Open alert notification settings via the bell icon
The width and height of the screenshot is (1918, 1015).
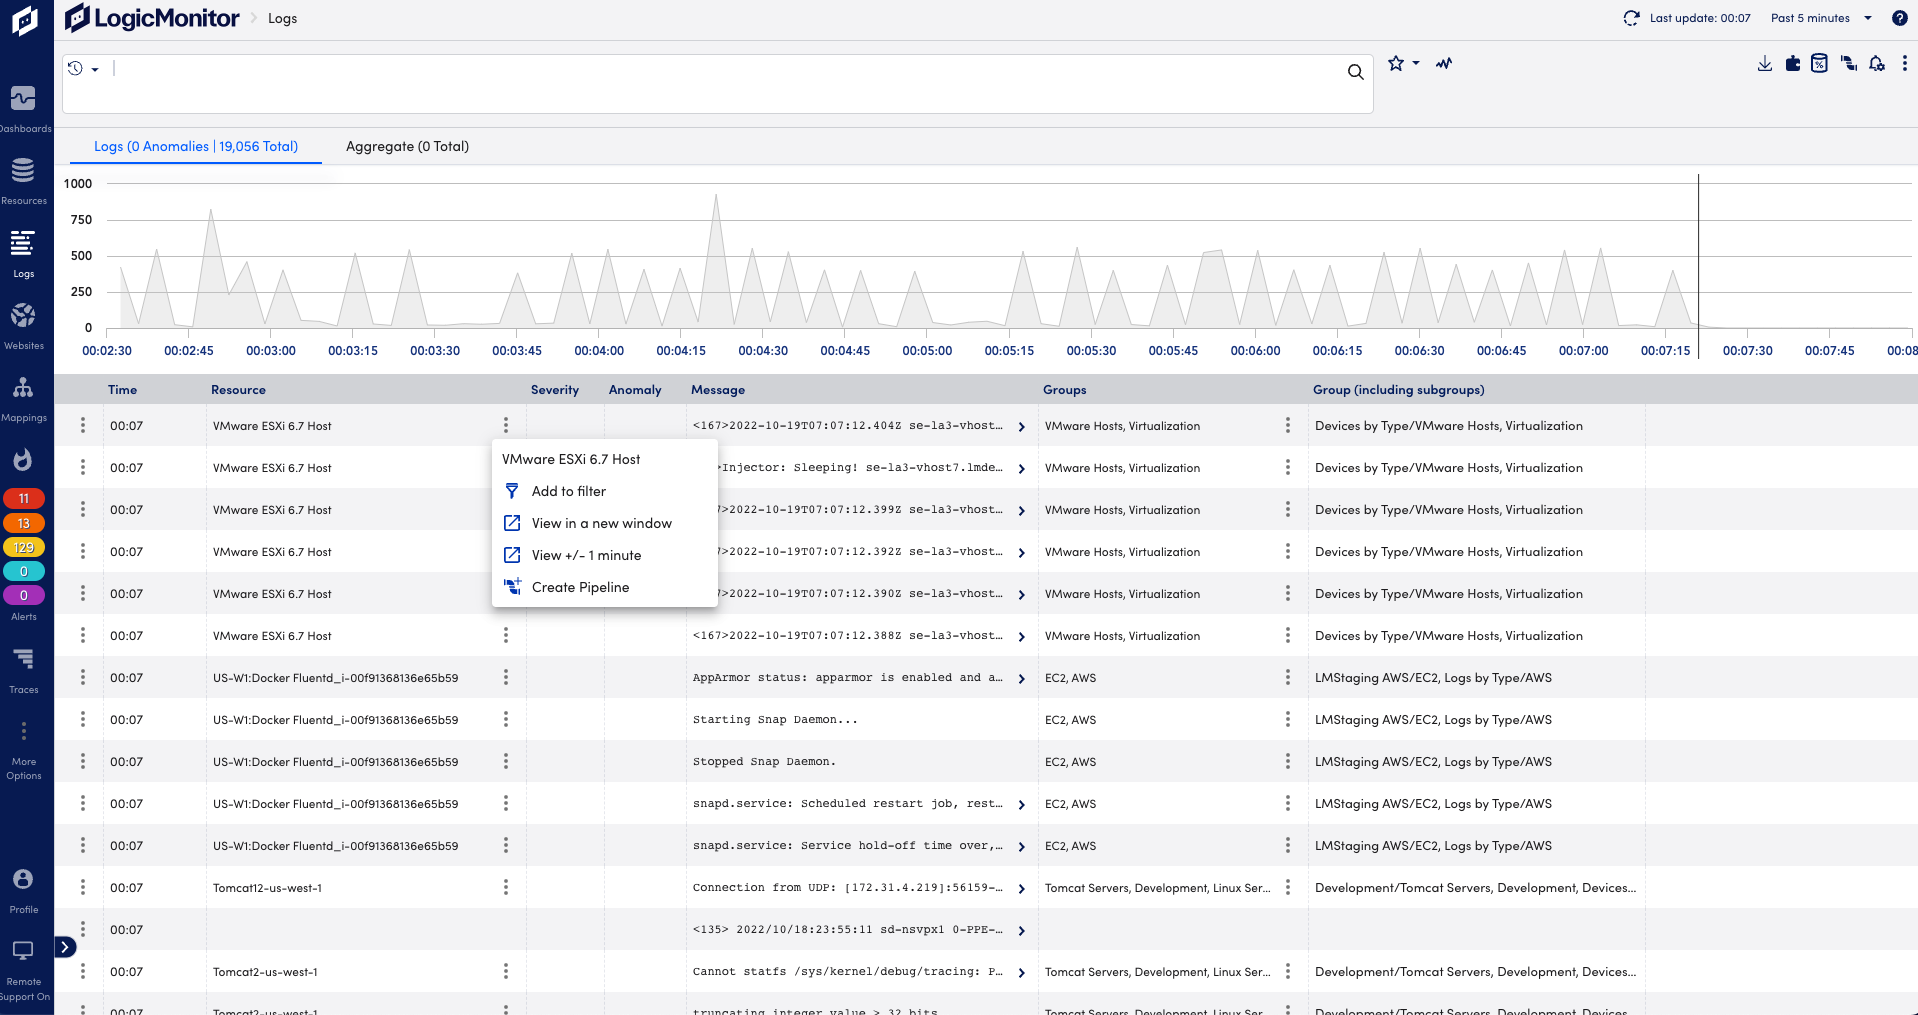pos(1876,63)
